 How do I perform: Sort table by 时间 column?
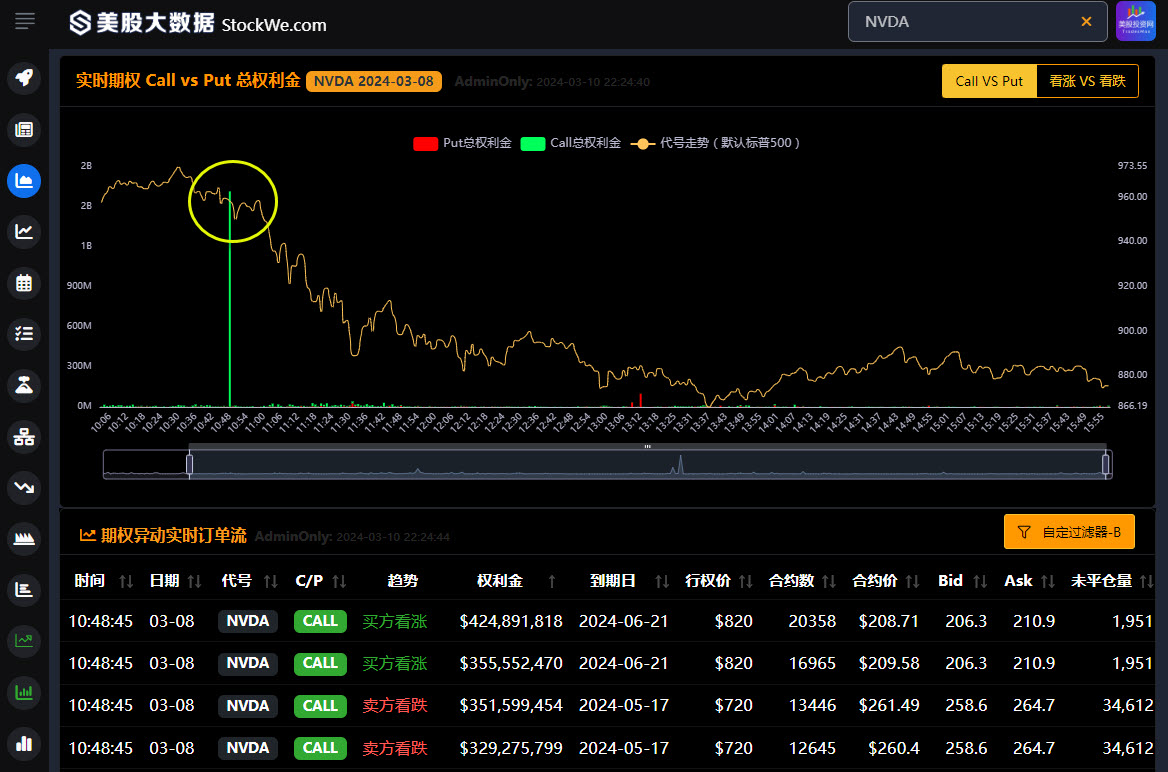(126, 581)
